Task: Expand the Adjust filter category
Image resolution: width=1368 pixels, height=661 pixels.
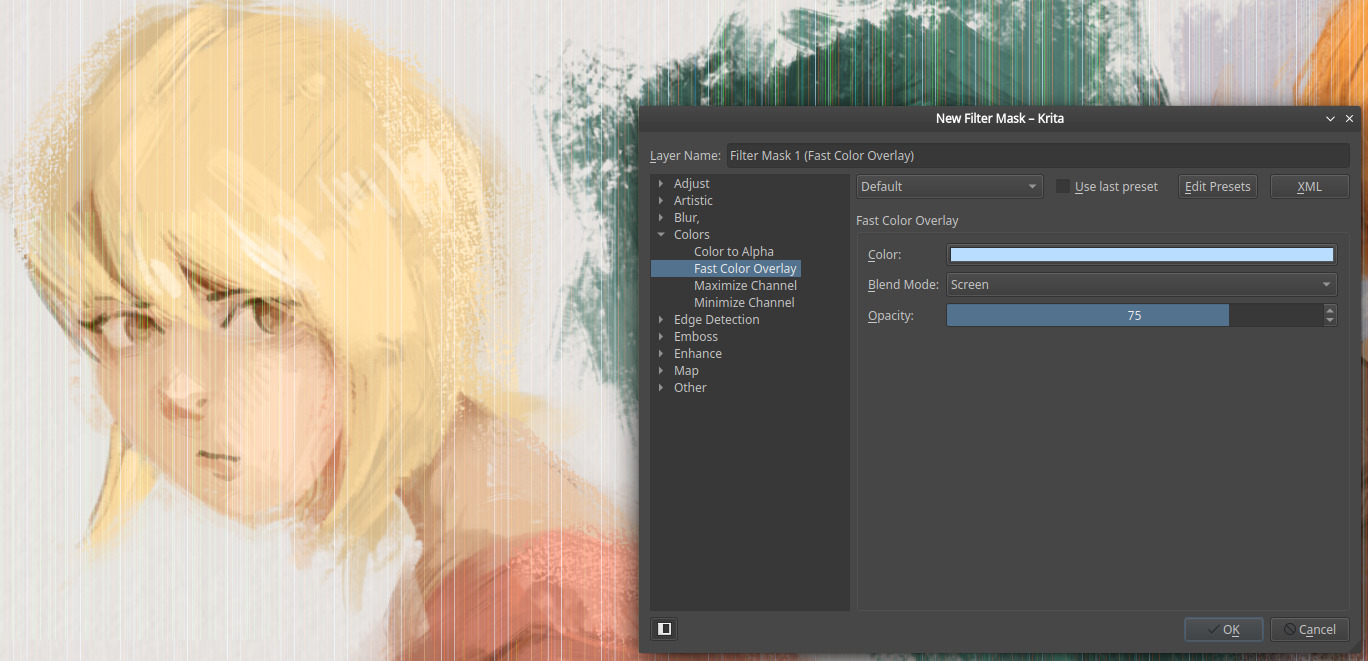Action: tap(661, 184)
